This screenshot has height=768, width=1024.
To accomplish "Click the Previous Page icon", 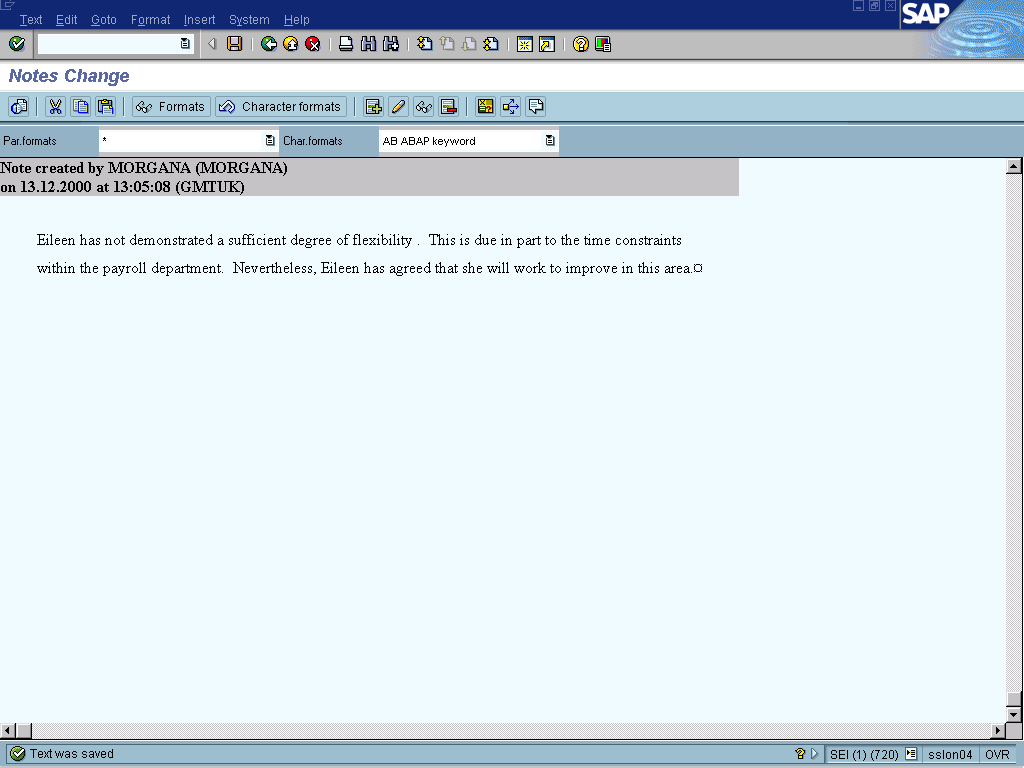I will click(x=447, y=44).
